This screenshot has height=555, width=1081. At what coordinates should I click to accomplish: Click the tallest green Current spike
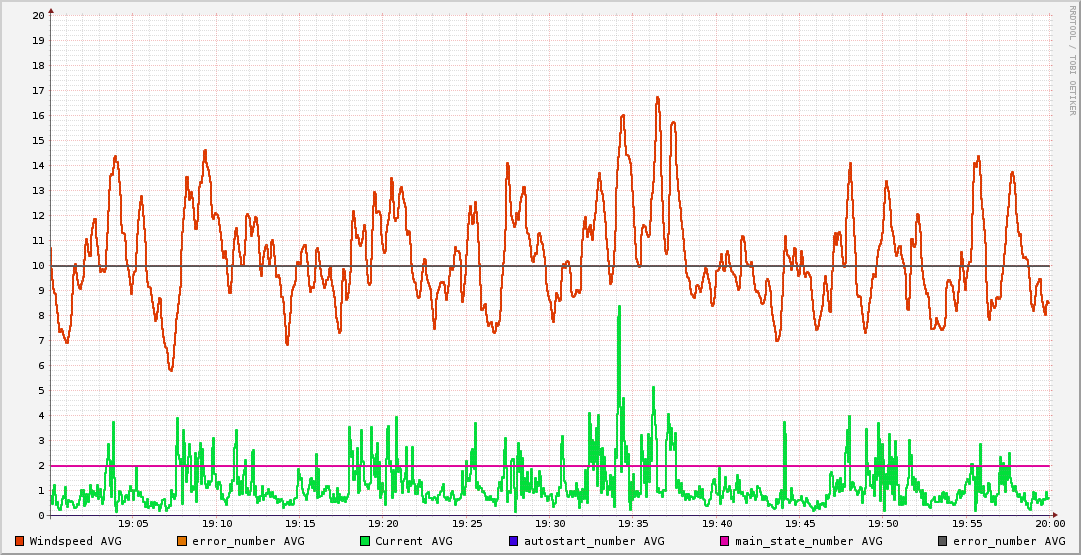pos(619,310)
